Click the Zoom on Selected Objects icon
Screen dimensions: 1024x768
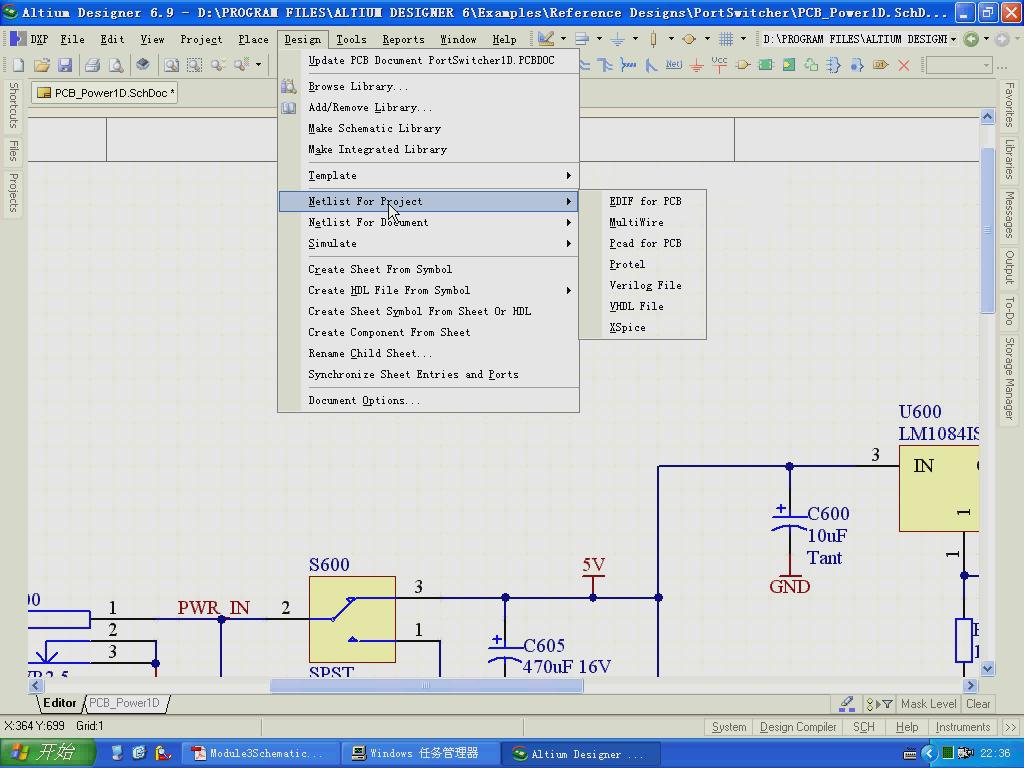click(x=218, y=65)
